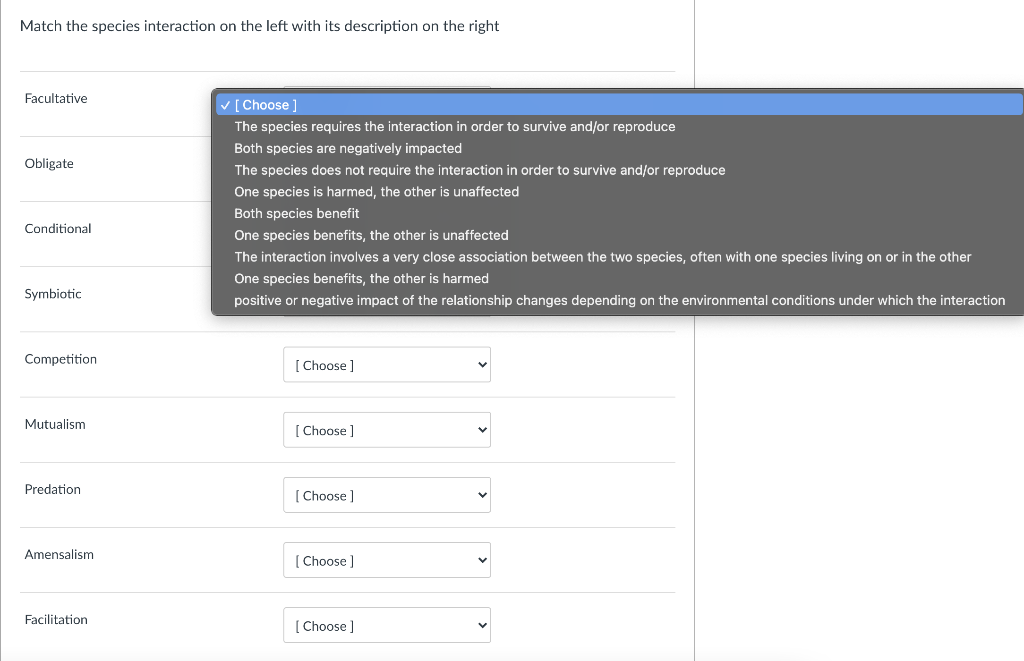Select "Both species benefit" from the open dropdown
Viewport: 1024px width, 661px height.
[x=297, y=213]
